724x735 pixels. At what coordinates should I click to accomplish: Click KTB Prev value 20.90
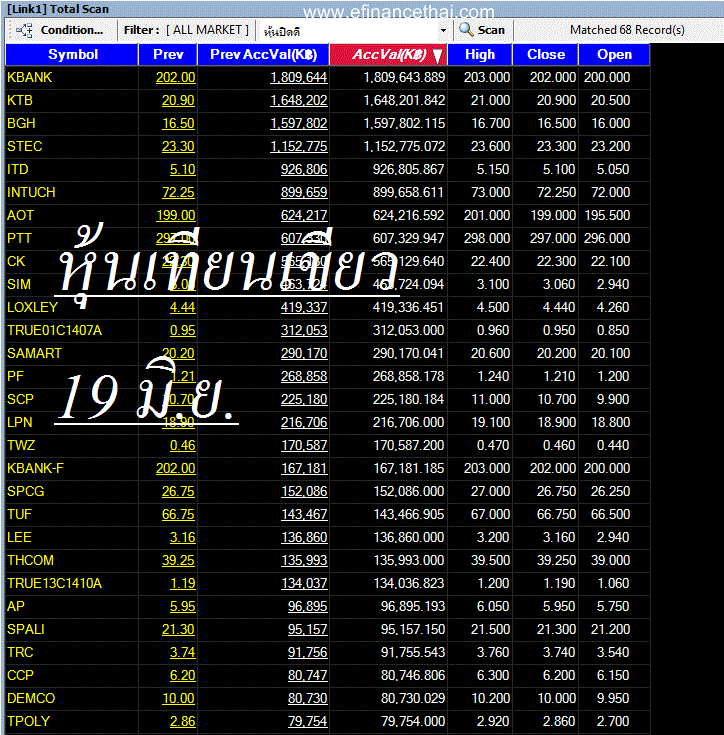tap(178, 100)
